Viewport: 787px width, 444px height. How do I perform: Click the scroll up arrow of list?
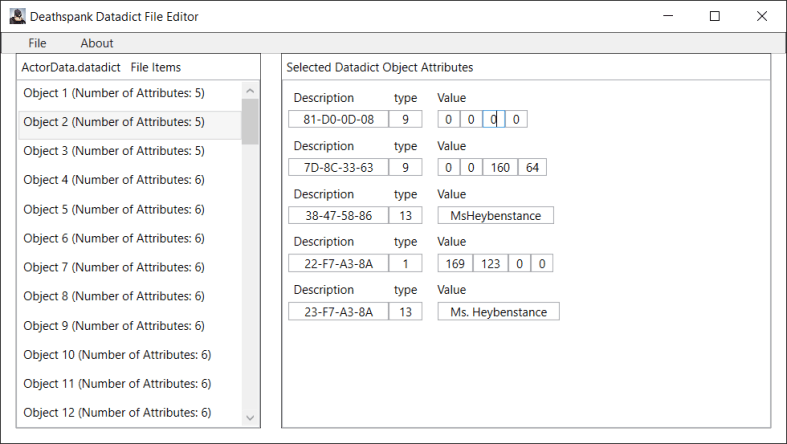click(x=250, y=90)
